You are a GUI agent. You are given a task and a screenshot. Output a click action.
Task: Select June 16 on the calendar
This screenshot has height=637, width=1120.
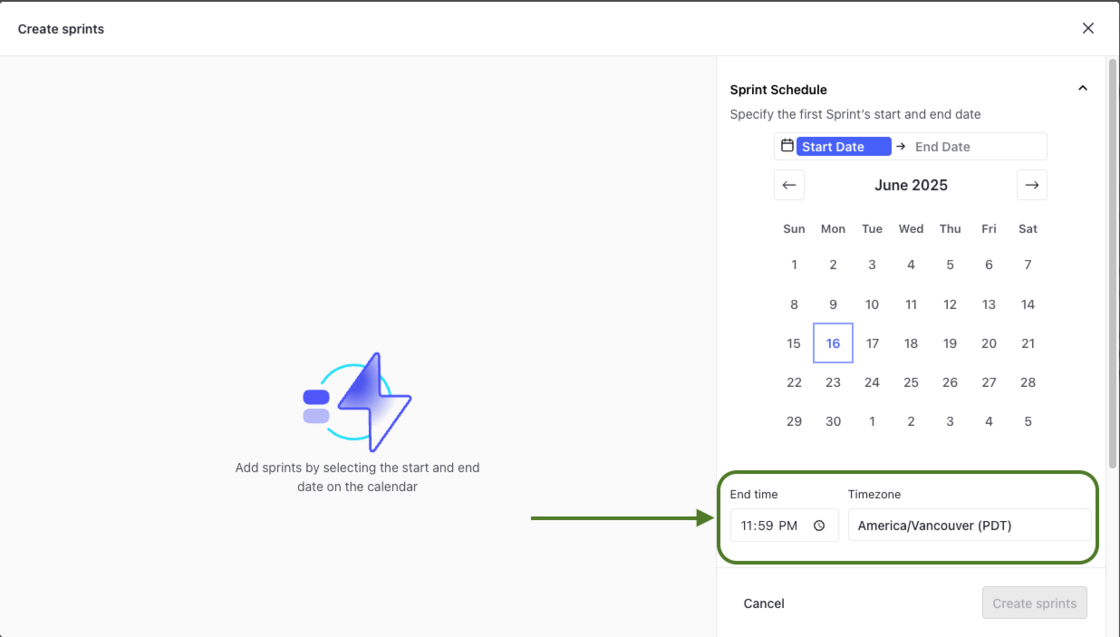click(x=833, y=343)
